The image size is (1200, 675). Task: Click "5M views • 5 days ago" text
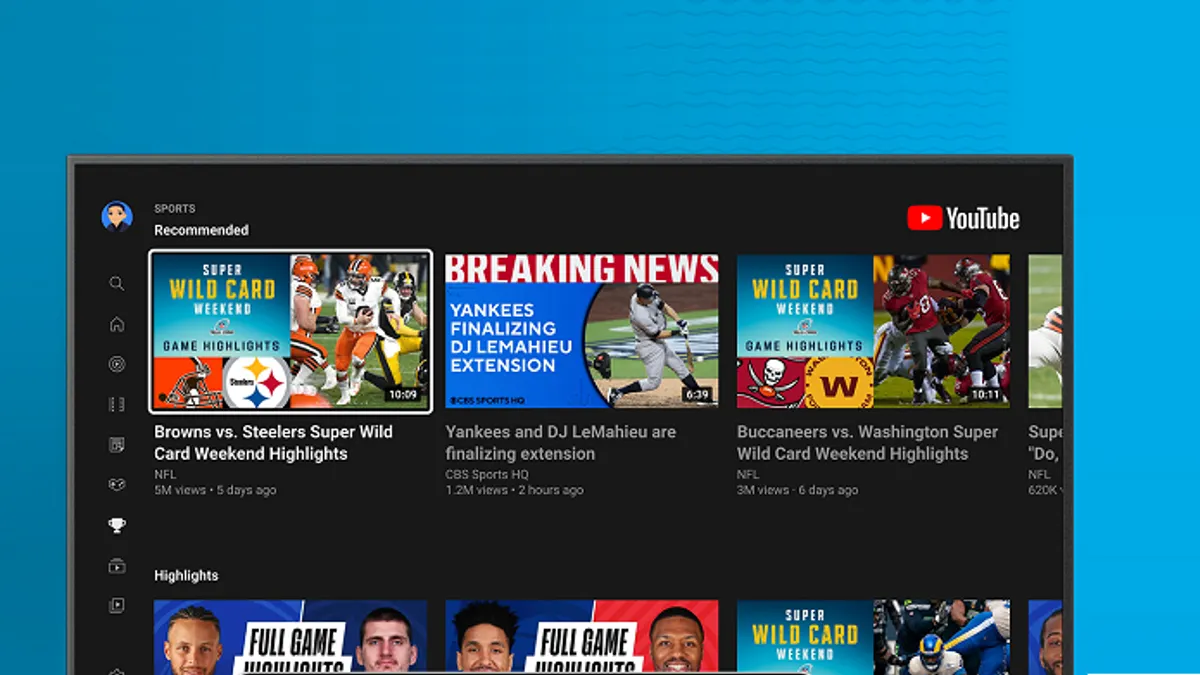click(x=215, y=490)
